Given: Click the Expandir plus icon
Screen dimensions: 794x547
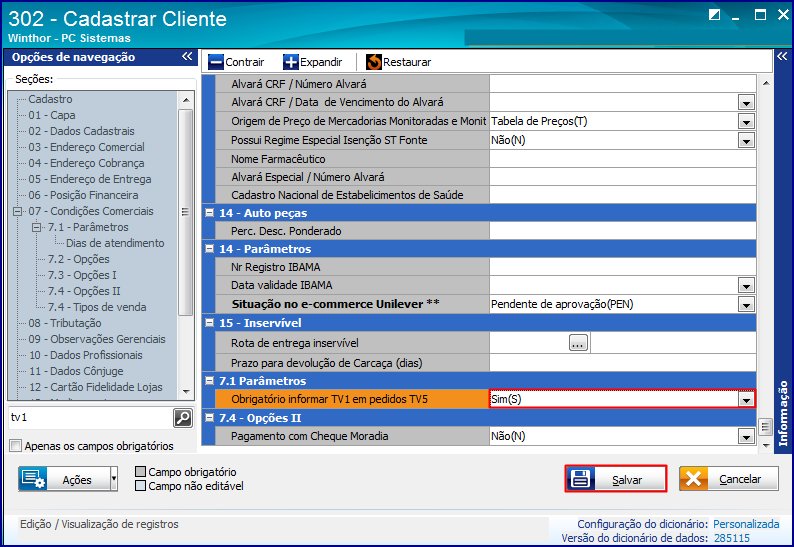Looking at the screenshot, I should [x=291, y=62].
